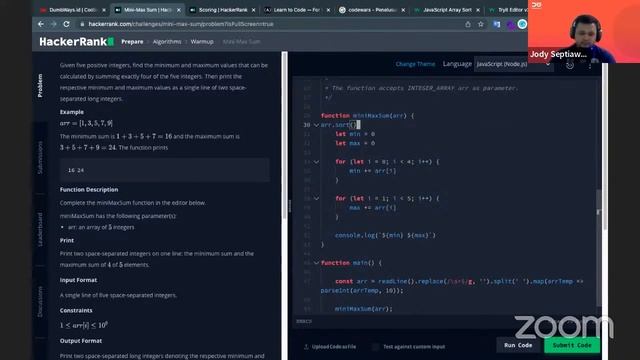This screenshot has height=360, width=640.
Task: Click the 'Constraints' heading
Action: click(76, 311)
